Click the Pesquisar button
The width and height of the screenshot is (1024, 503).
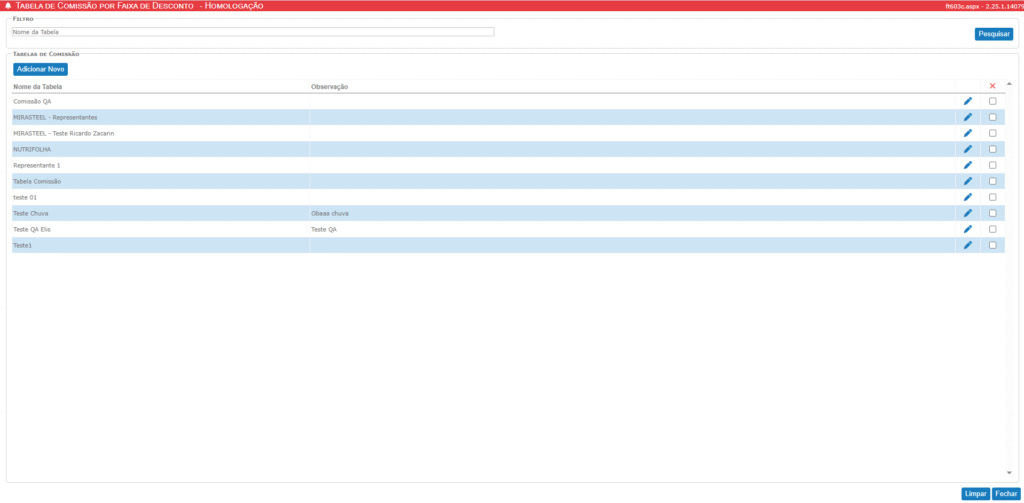pos(993,34)
